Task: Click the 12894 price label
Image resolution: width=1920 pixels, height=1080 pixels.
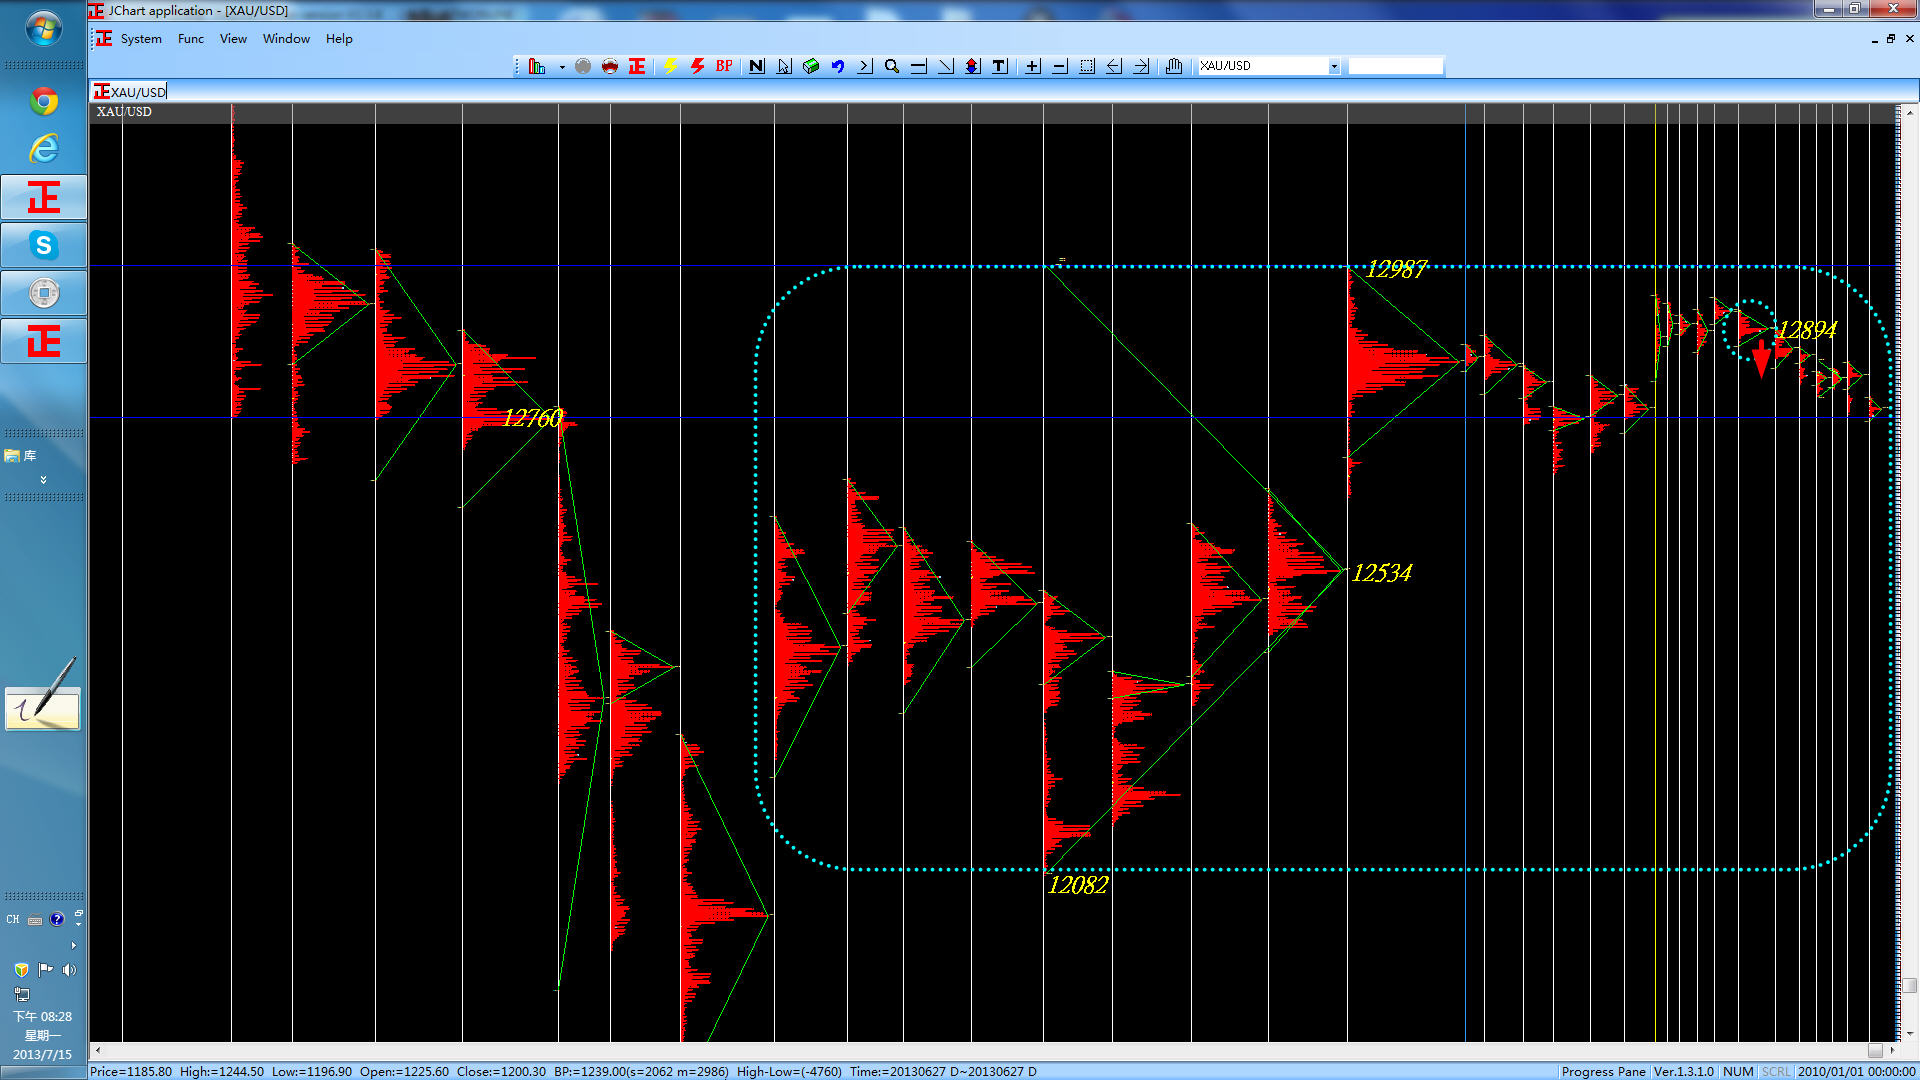Action: [x=1807, y=330]
